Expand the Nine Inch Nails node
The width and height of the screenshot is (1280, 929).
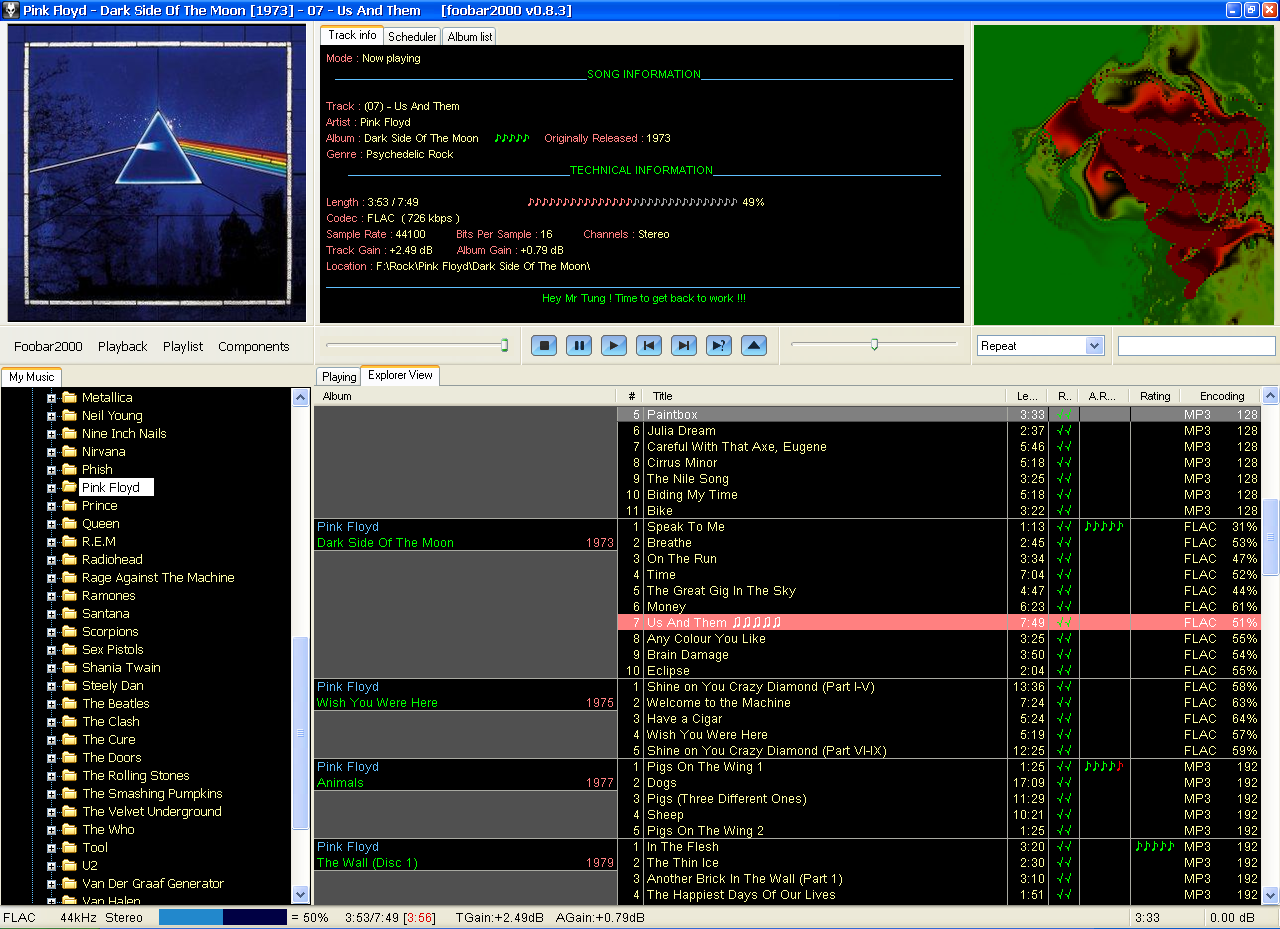[51, 434]
